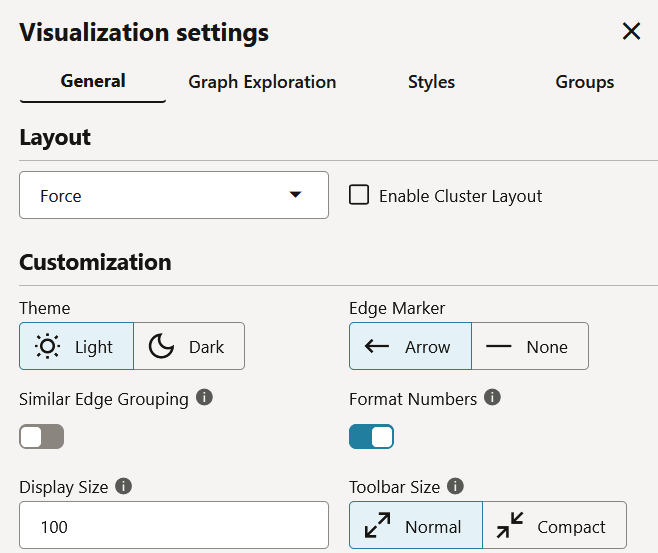658x553 pixels.
Task: Click the moon icon for Dark theme
Action: (x=161, y=347)
